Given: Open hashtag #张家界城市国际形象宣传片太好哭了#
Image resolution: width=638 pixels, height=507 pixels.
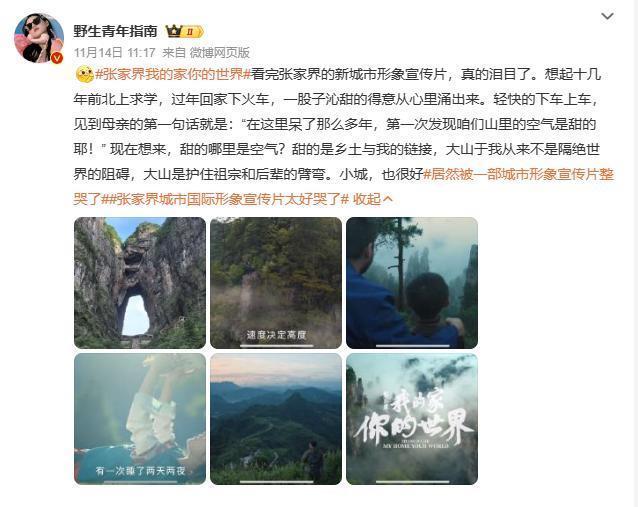Looking at the screenshot, I should tap(225, 199).
